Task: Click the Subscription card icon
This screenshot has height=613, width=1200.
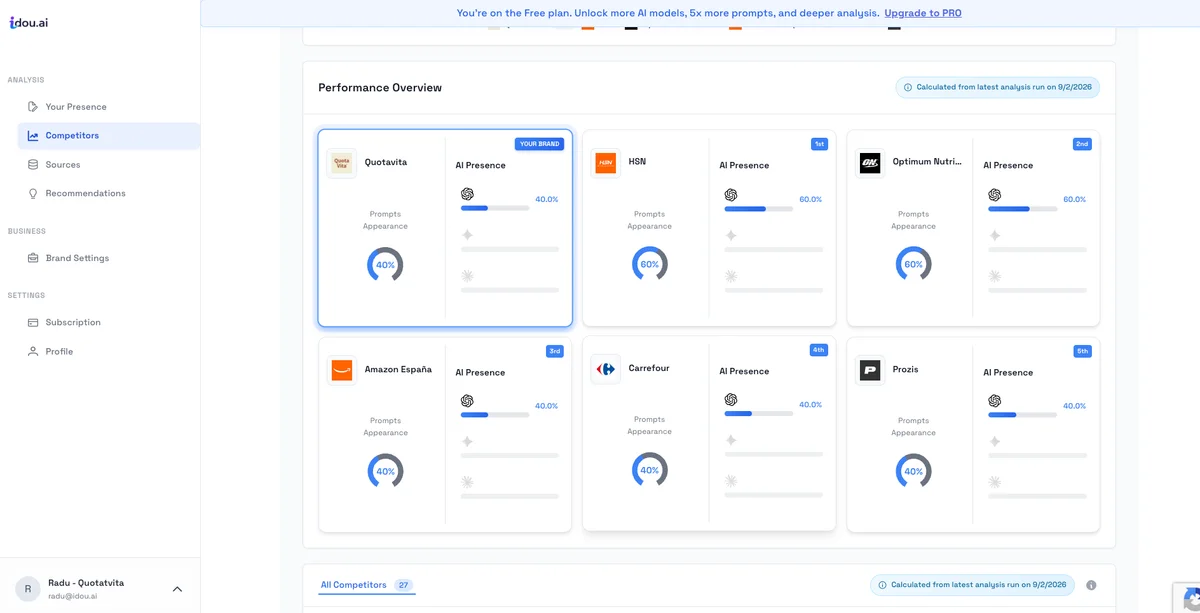Action: (x=33, y=323)
